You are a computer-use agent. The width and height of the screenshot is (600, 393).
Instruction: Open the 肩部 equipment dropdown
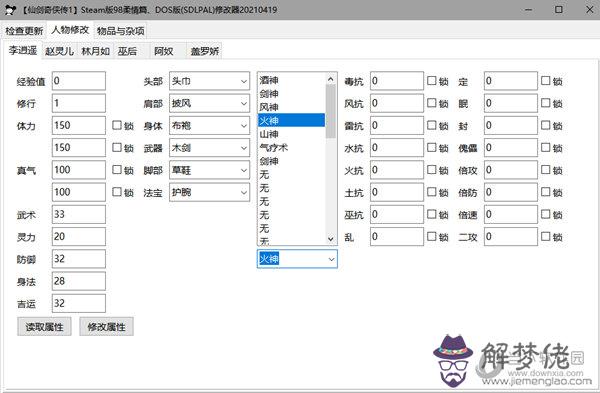pyautogui.click(x=209, y=103)
